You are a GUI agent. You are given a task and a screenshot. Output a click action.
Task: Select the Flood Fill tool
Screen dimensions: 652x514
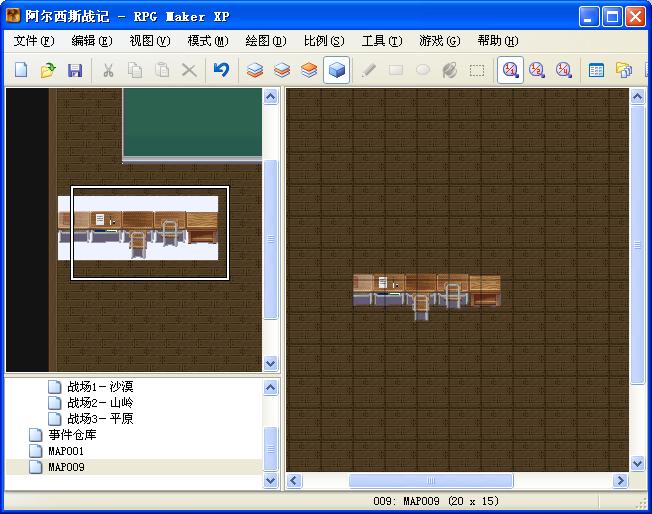450,70
